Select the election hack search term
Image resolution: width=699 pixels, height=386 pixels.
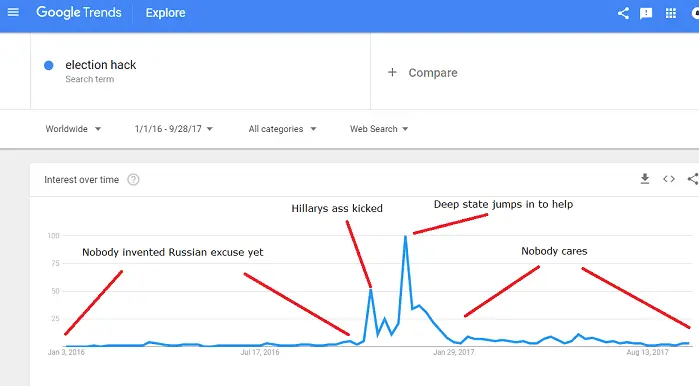coord(101,65)
